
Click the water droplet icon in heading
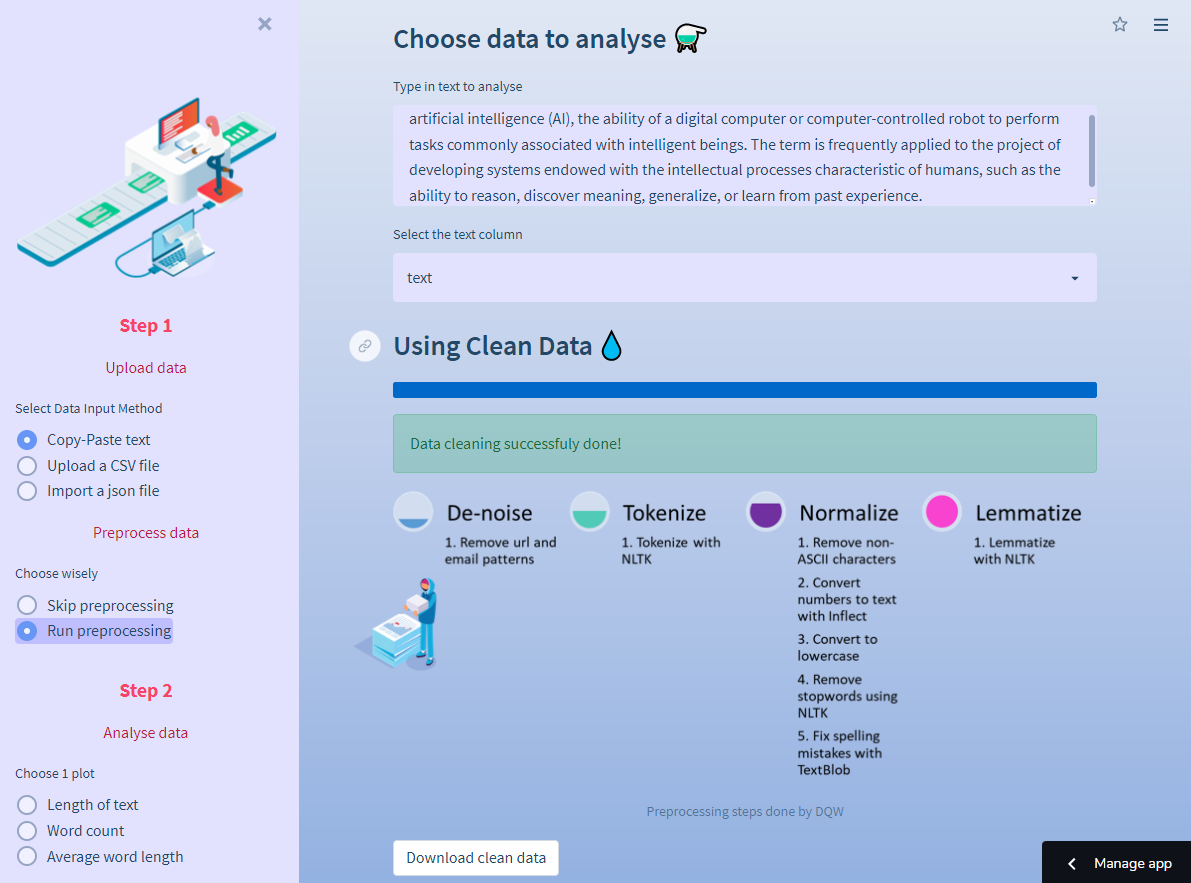coord(611,346)
